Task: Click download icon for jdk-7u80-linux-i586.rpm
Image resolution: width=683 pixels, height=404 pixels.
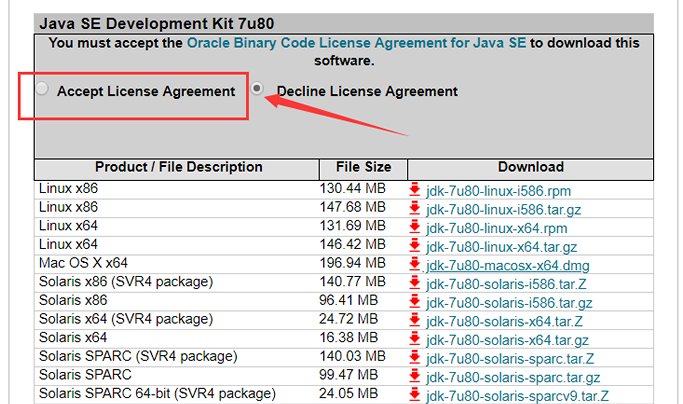Action: tap(415, 190)
